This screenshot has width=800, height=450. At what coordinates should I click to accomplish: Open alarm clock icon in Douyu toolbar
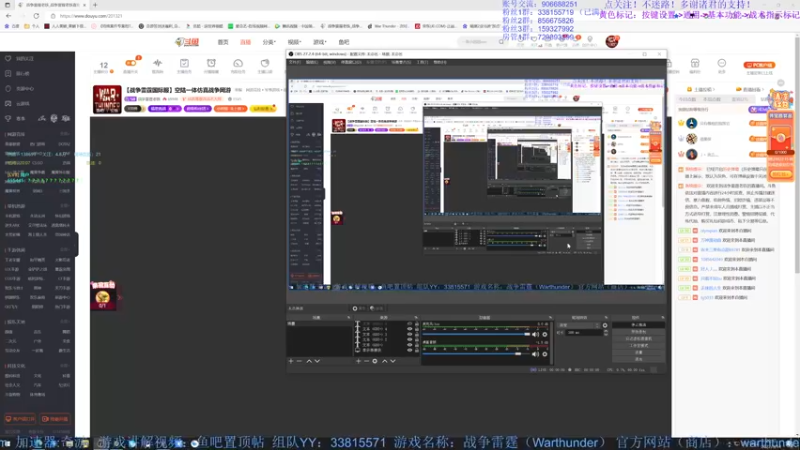(x=211, y=63)
